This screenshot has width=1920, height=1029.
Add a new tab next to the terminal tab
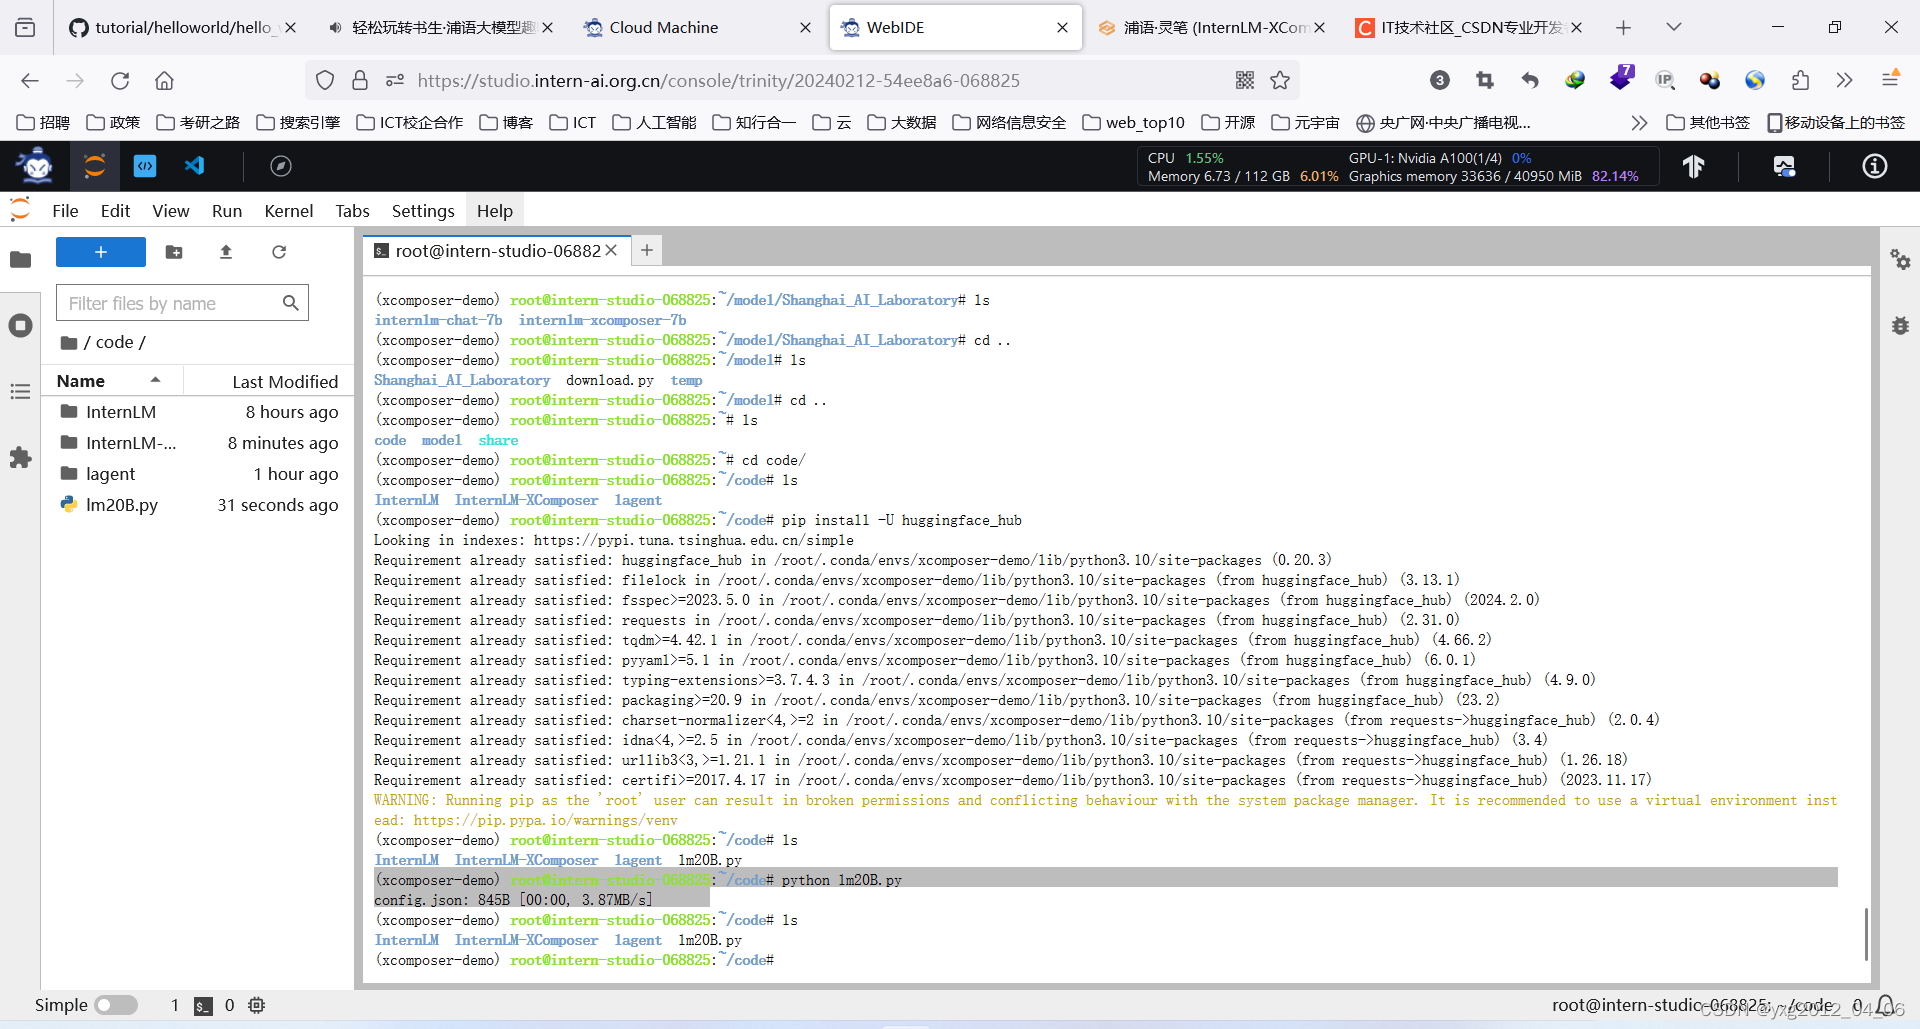(x=647, y=250)
